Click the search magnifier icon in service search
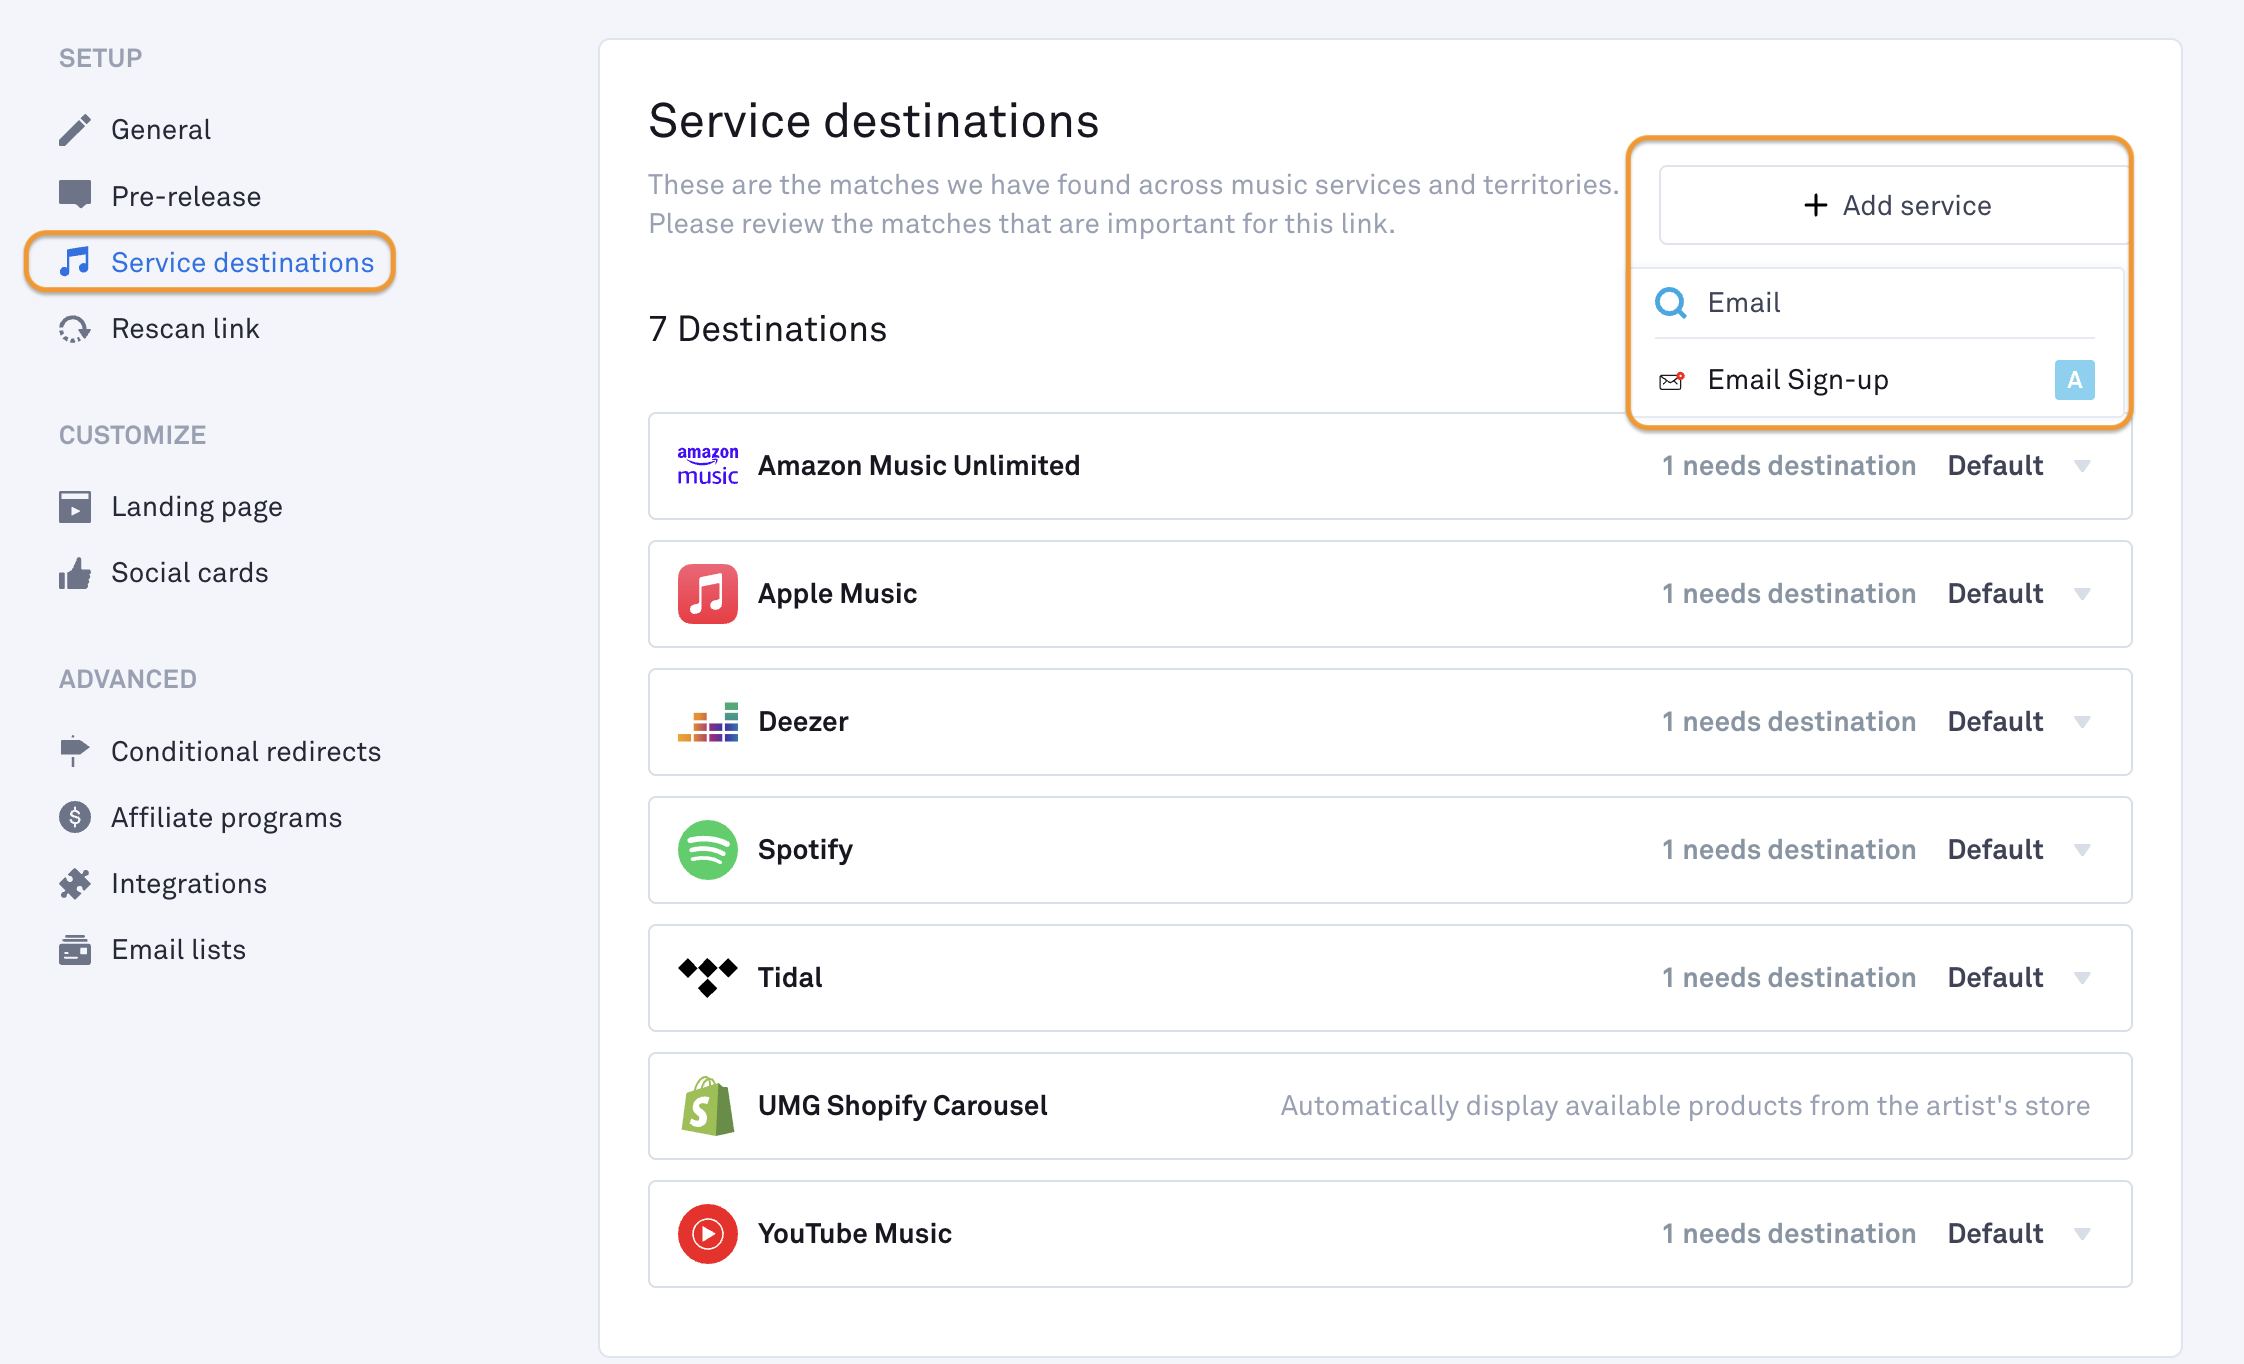 [1671, 302]
